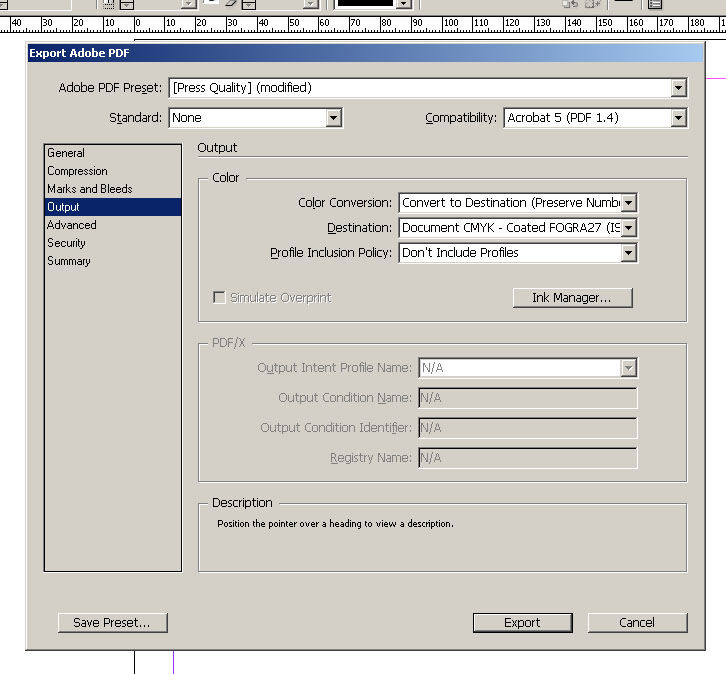
Task: Click the Output Condition Name field
Action: coord(528,398)
